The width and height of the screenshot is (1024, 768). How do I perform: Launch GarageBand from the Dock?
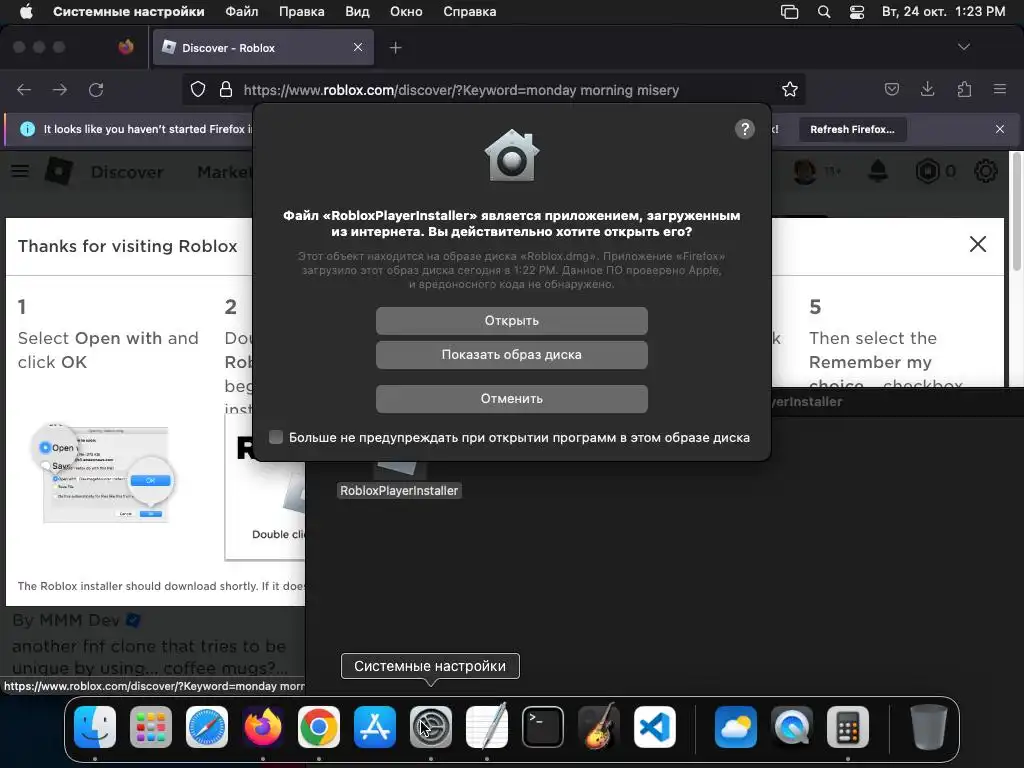coord(599,727)
